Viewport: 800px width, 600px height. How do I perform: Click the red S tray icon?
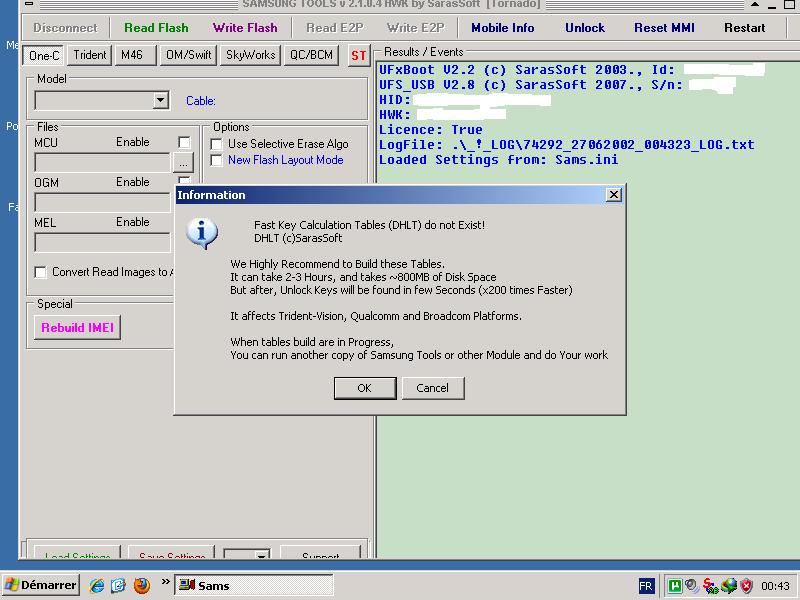(x=710, y=586)
